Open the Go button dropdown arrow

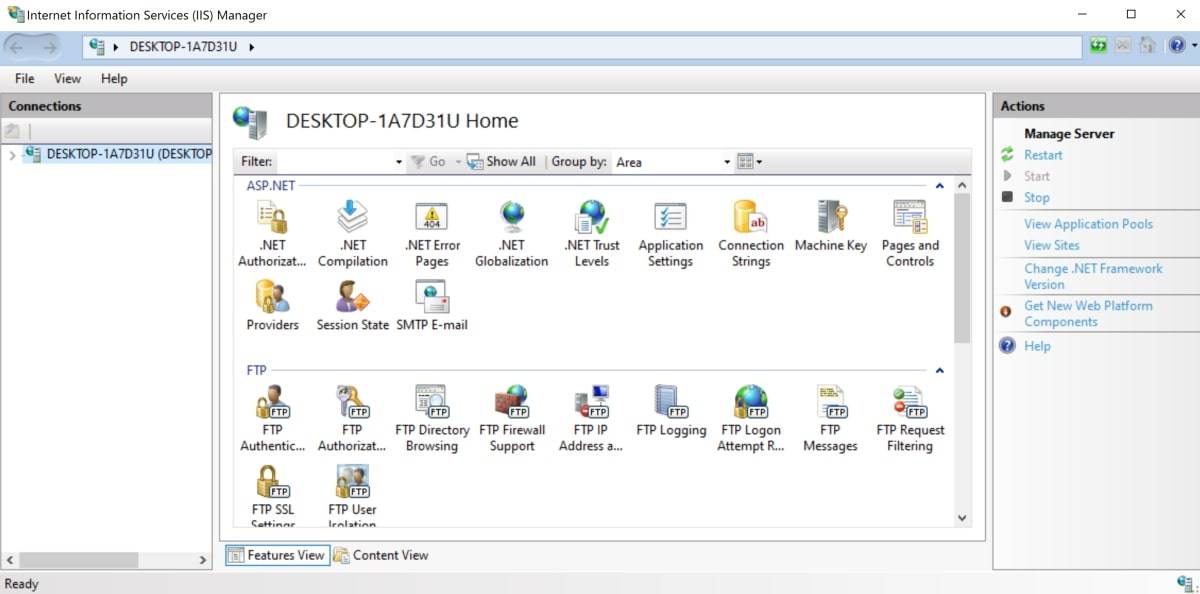458,162
